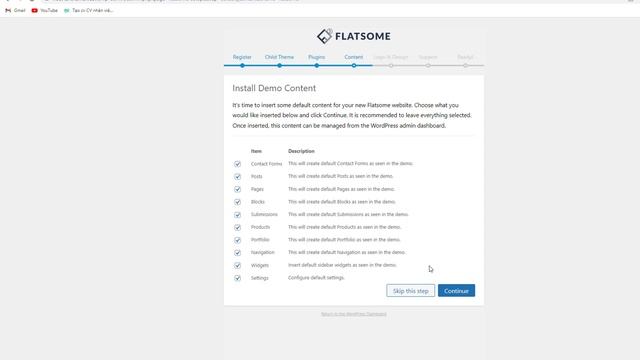Click the Logo & Design progress dot
The width and height of the screenshot is (640, 360).
[x=391, y=65]
